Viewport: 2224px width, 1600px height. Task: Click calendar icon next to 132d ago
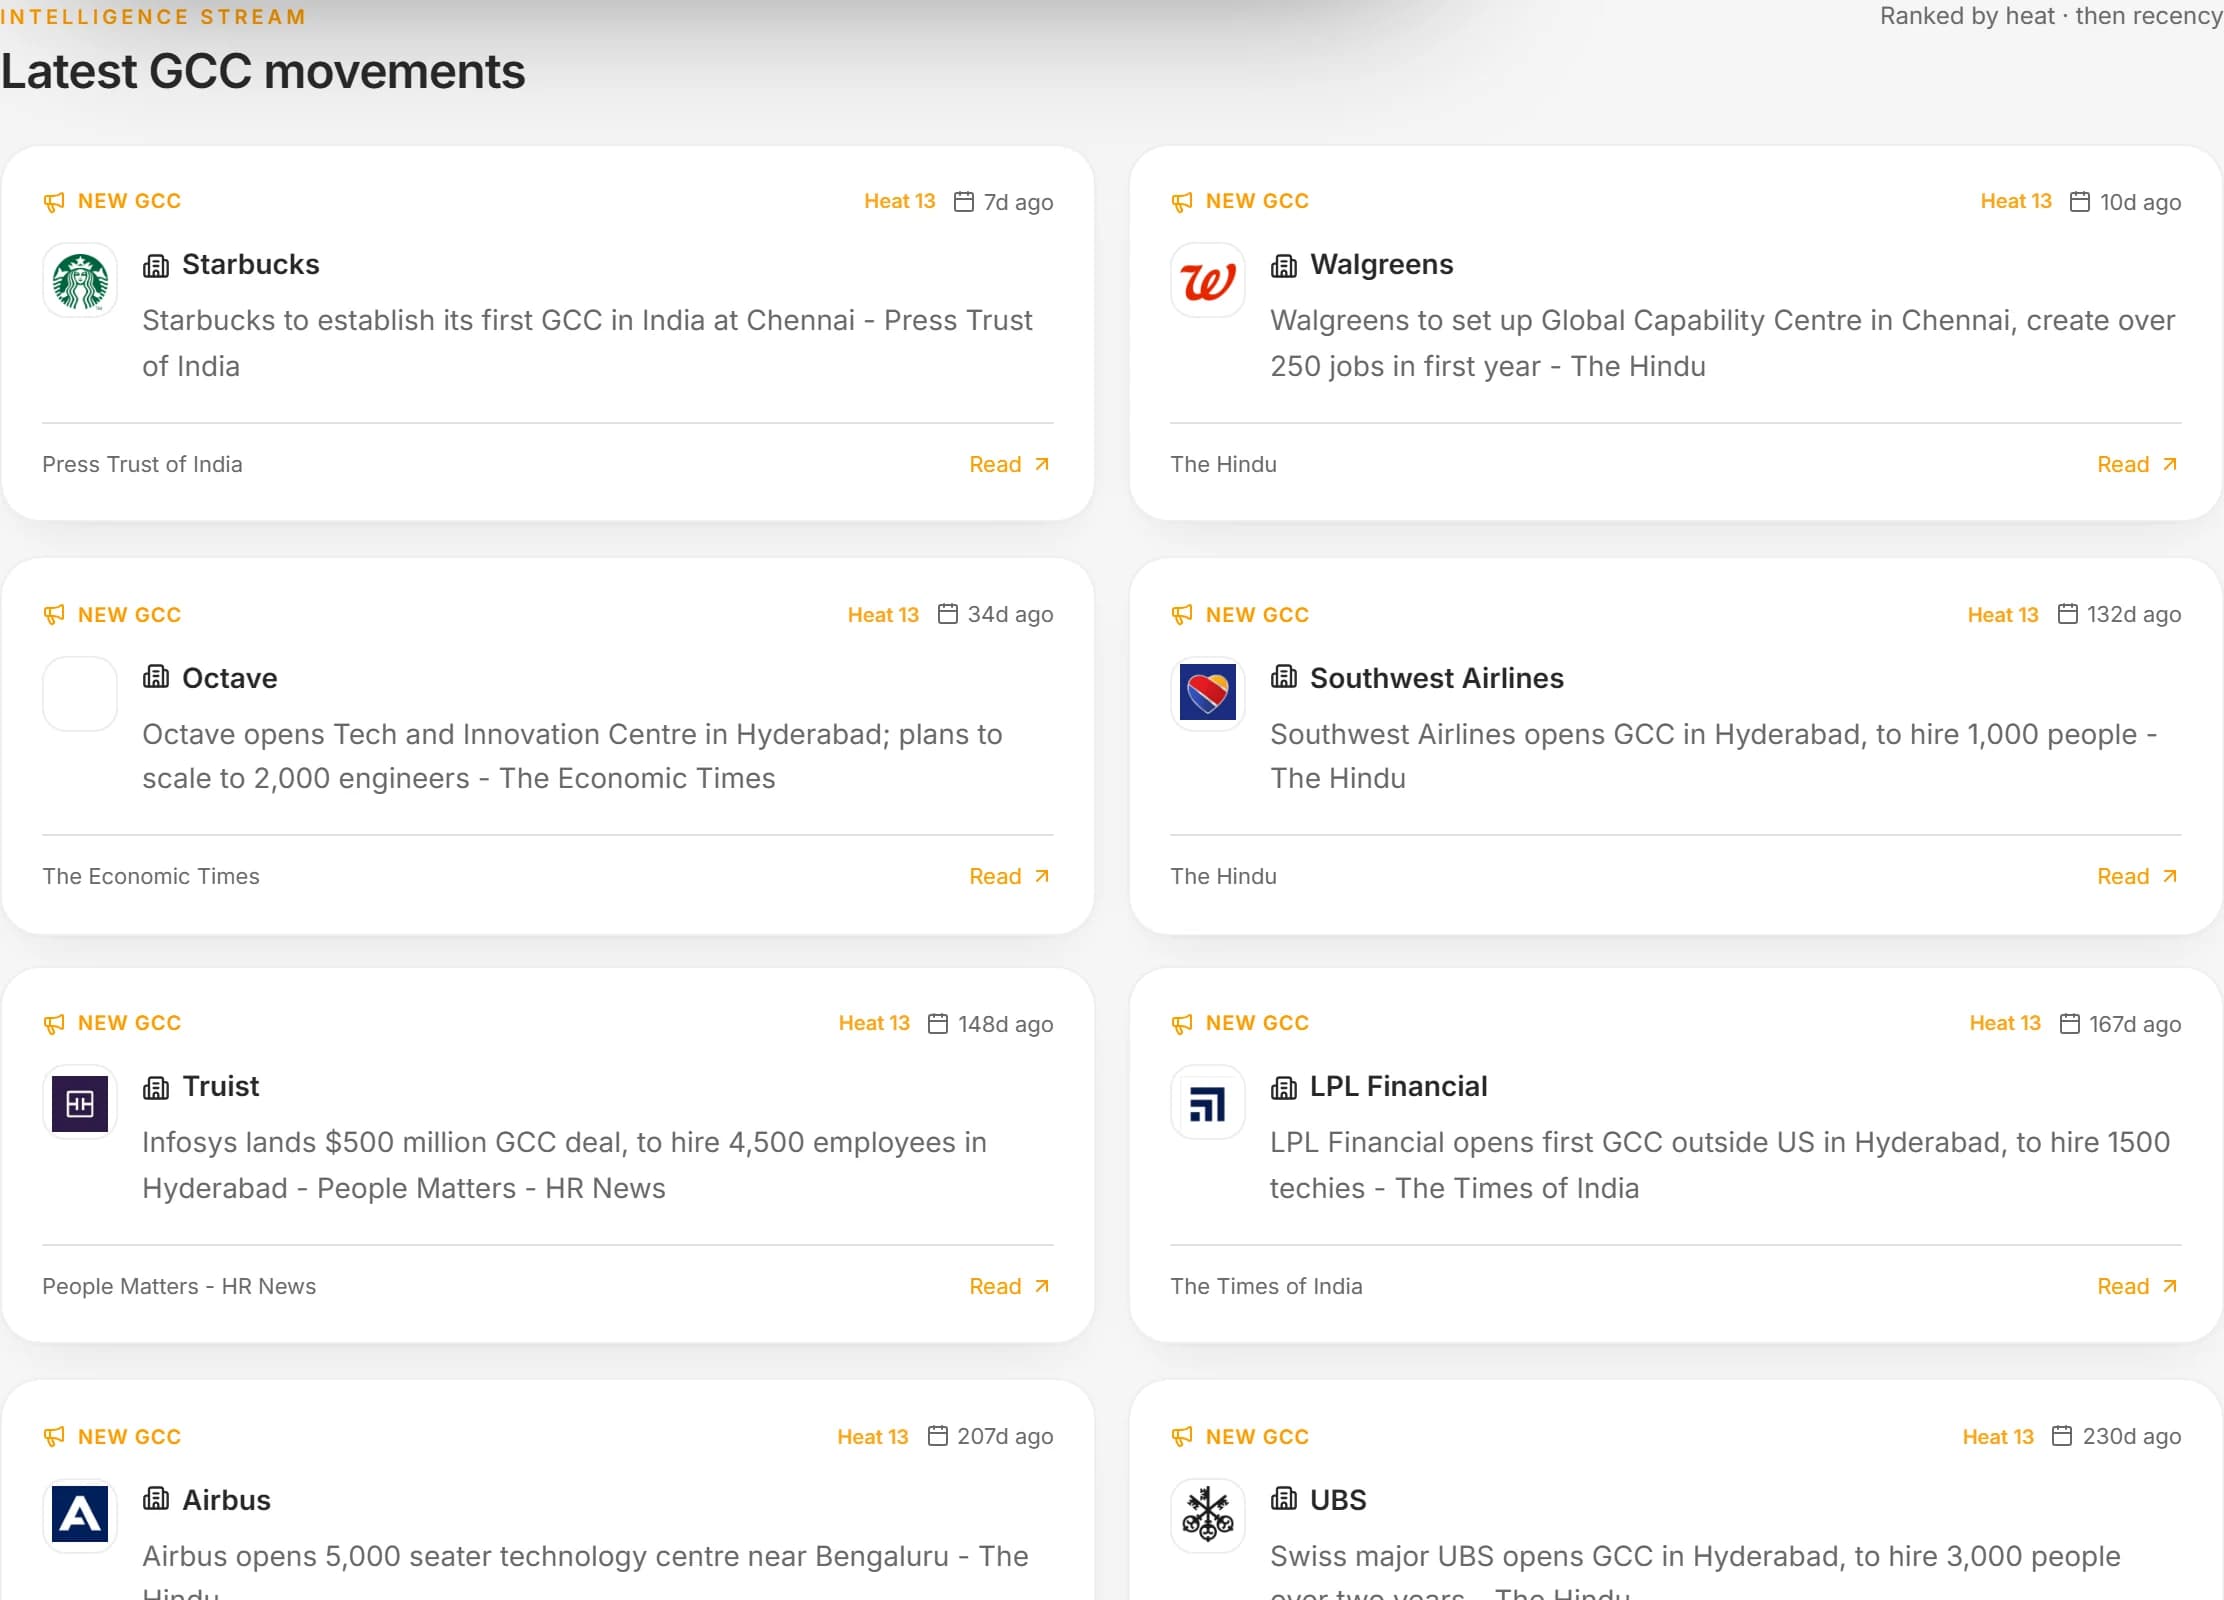[2068, 614]
